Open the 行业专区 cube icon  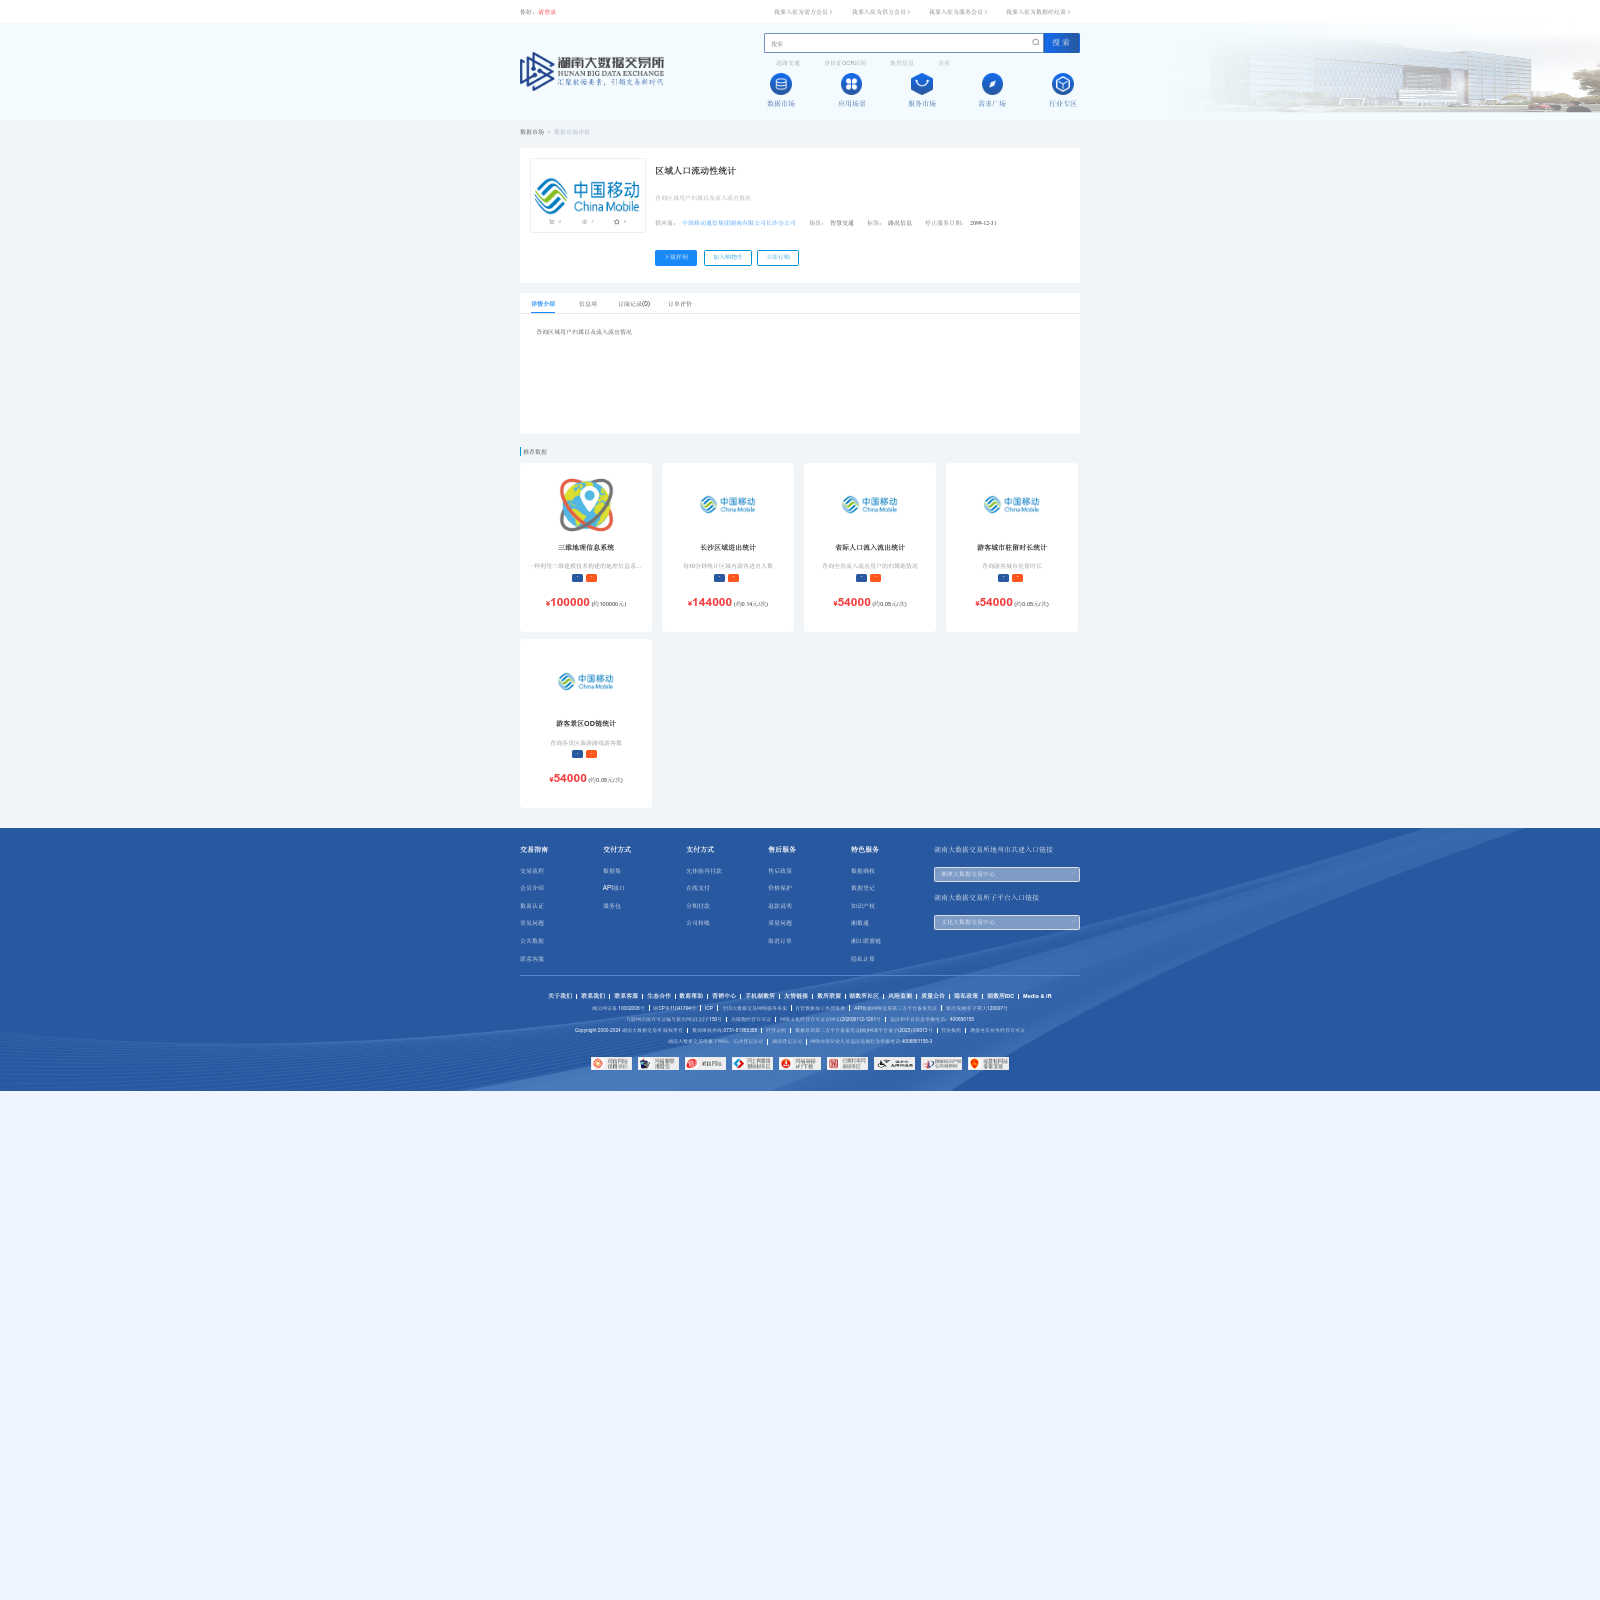click(x=1063, y=84)
